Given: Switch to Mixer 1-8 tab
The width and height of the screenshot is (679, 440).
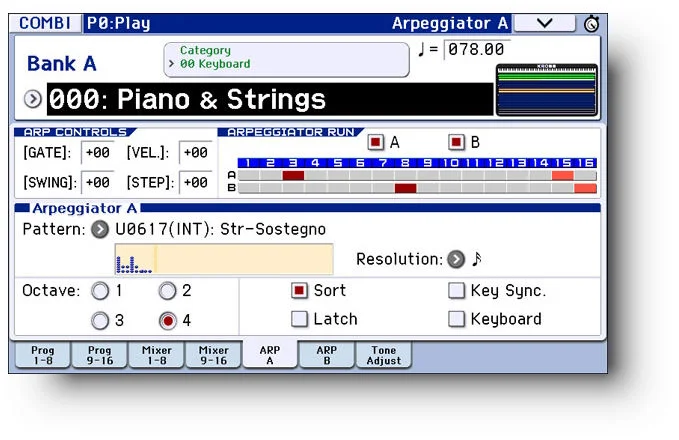Looking at the screenshot, I should pyautogui.click(x=157, y=355).
